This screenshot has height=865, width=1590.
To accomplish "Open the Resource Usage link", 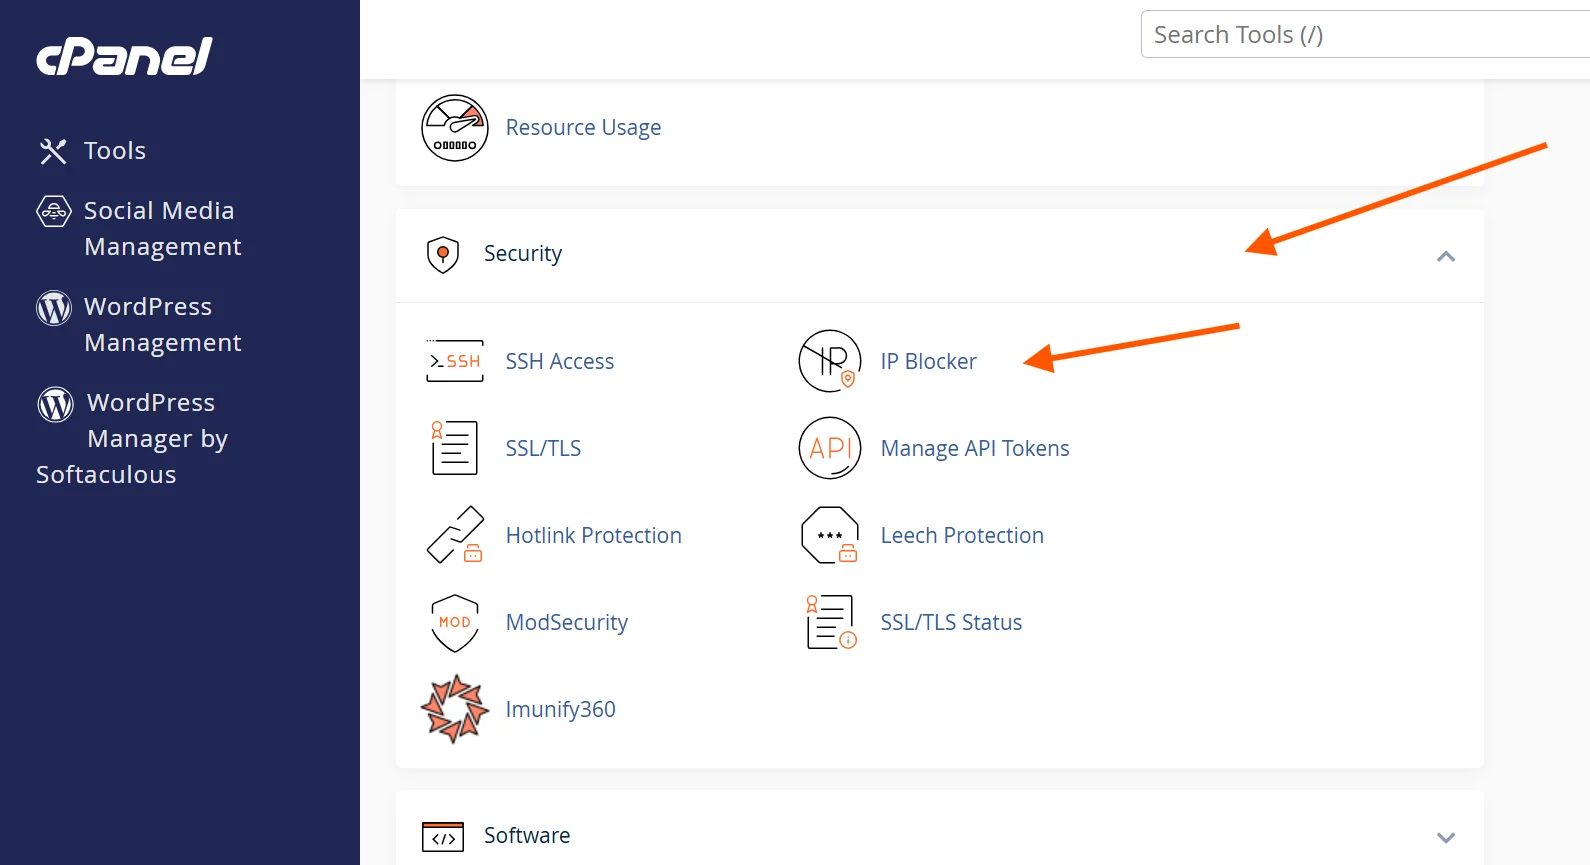I will coord(583,128).
